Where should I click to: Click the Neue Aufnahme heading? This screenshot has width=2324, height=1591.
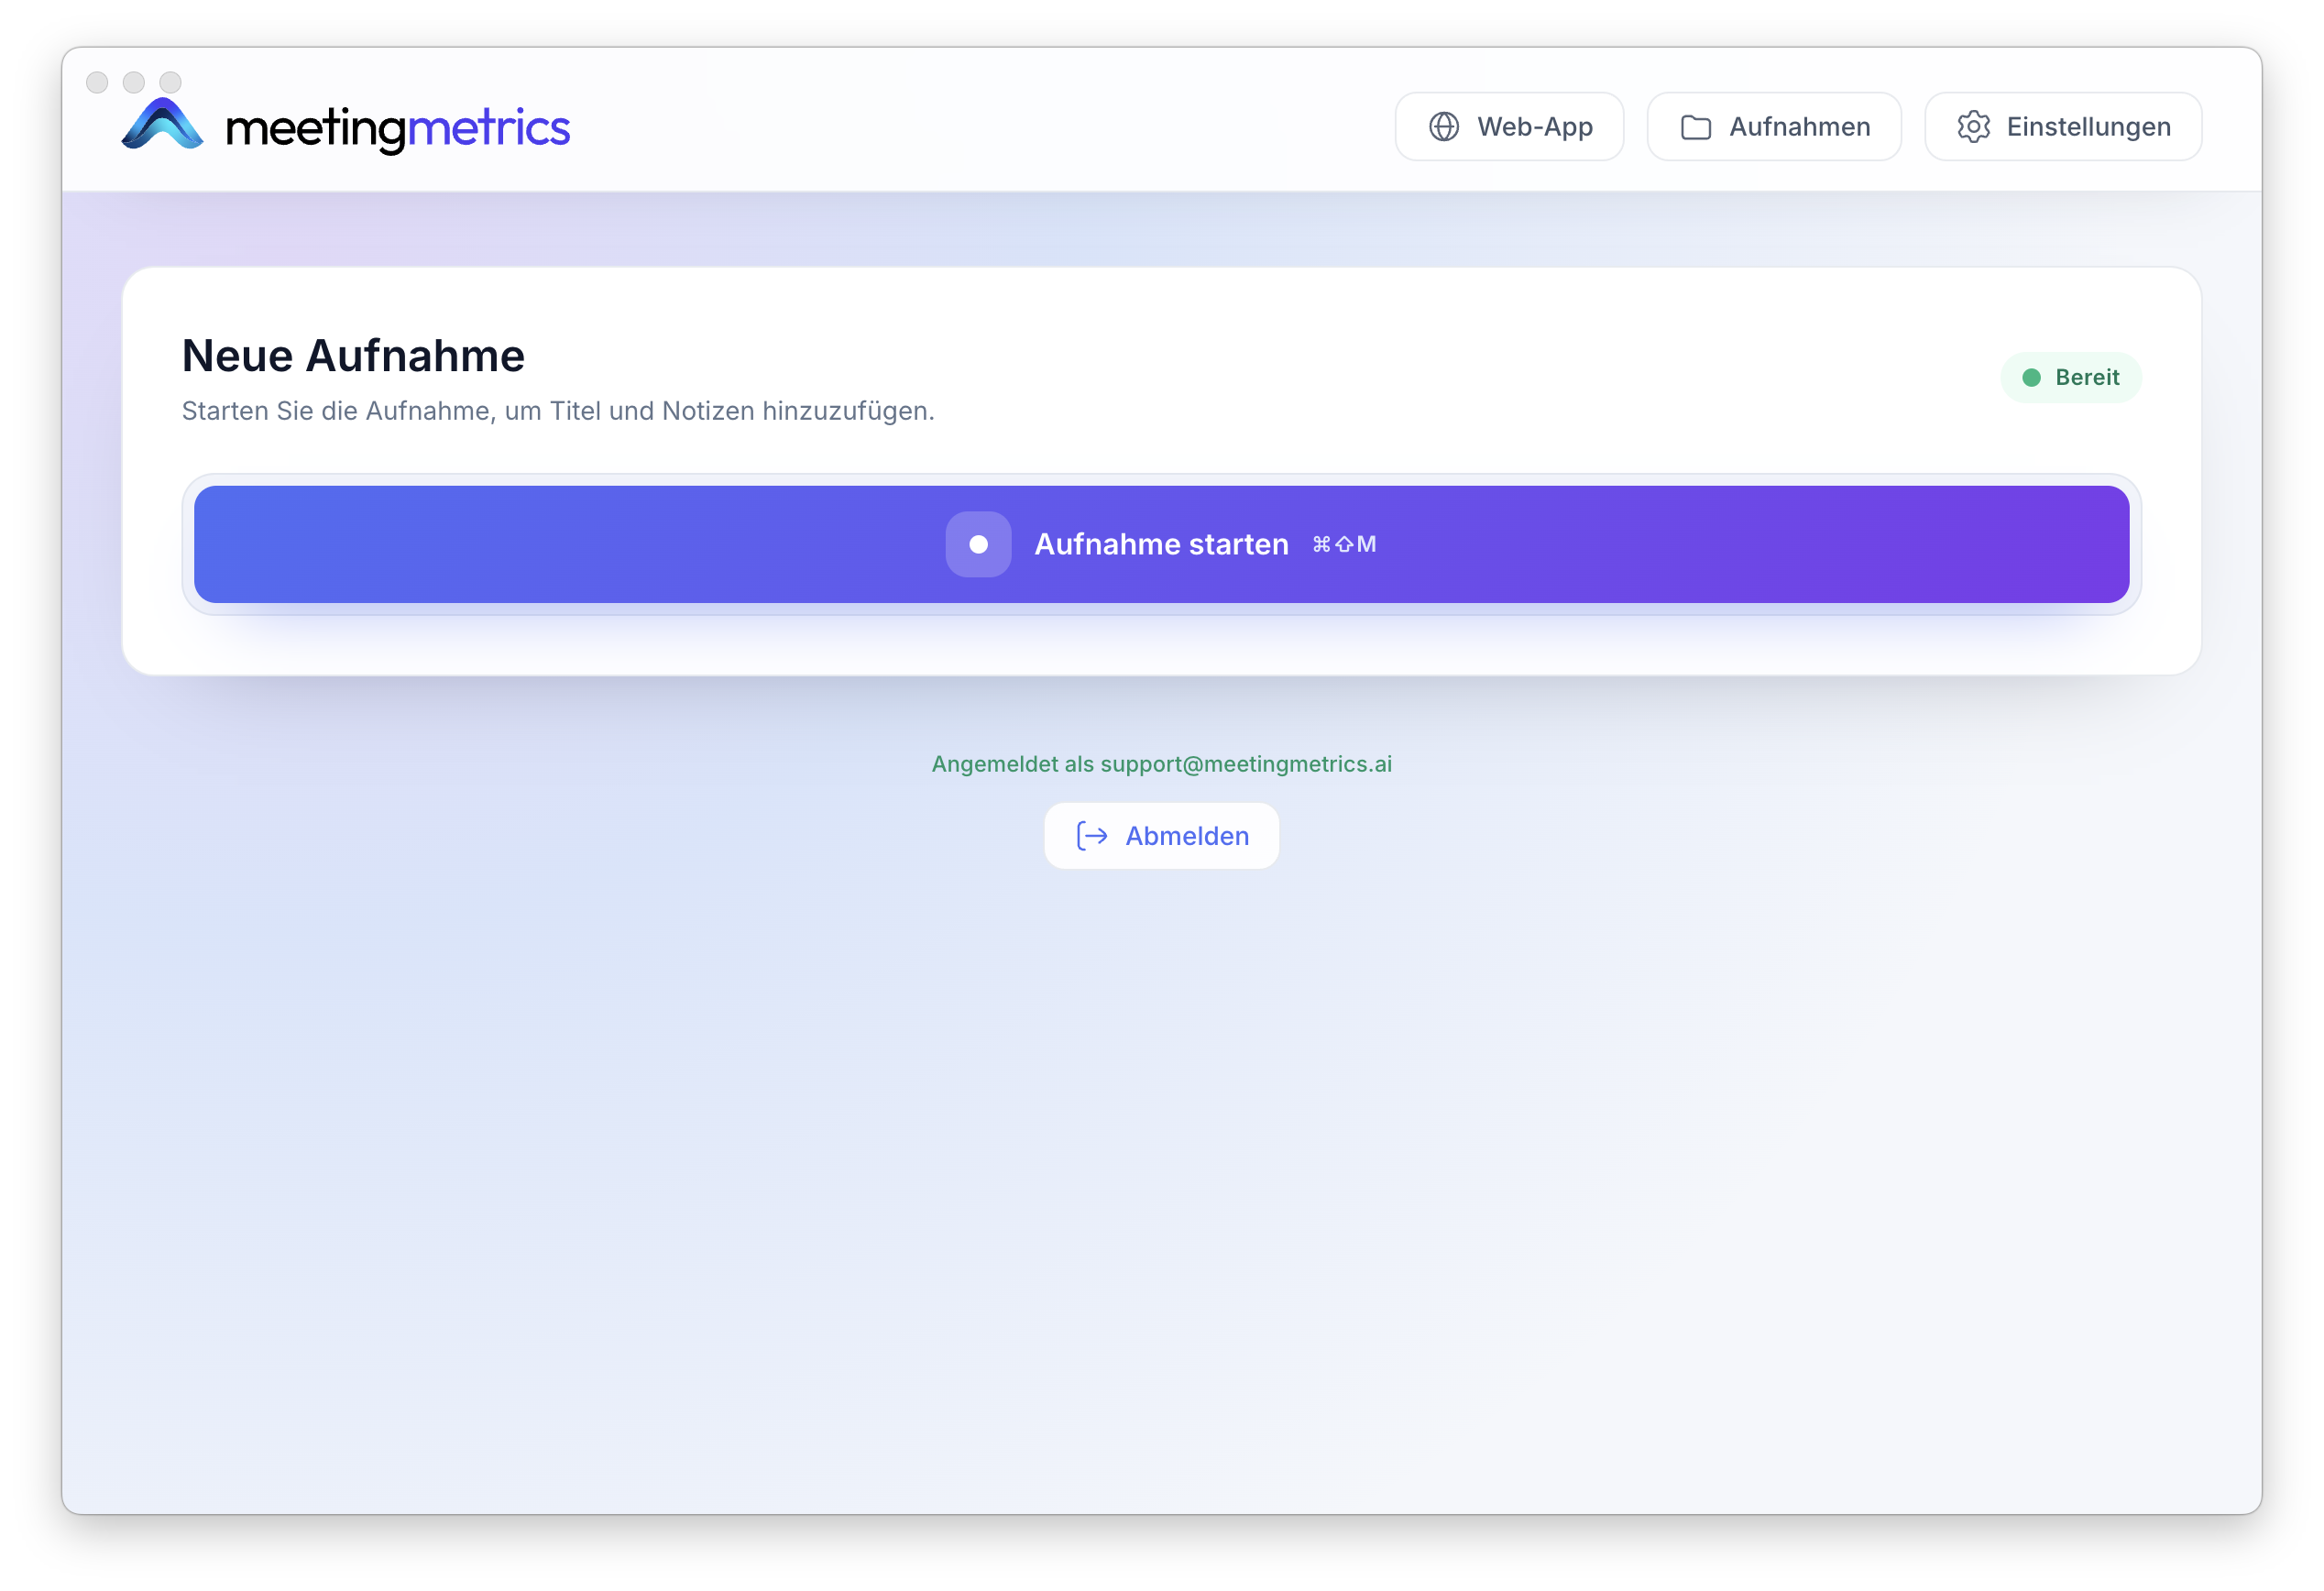pos(353,356)
